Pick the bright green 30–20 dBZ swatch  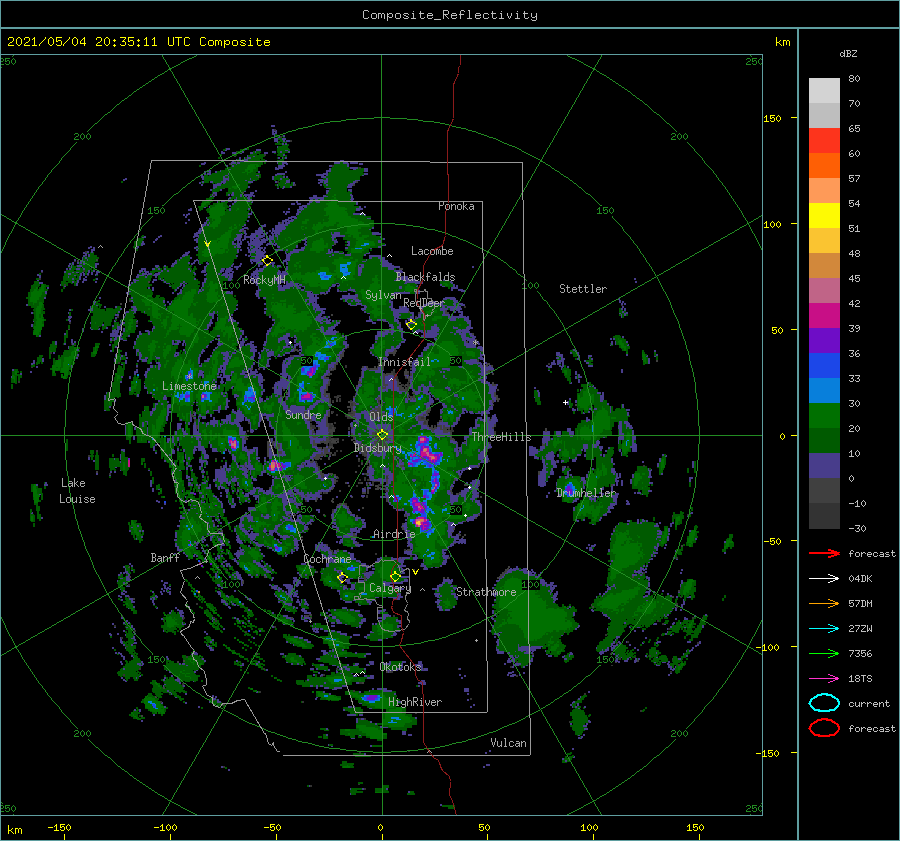pyautogui.click(x=824, y=416)
